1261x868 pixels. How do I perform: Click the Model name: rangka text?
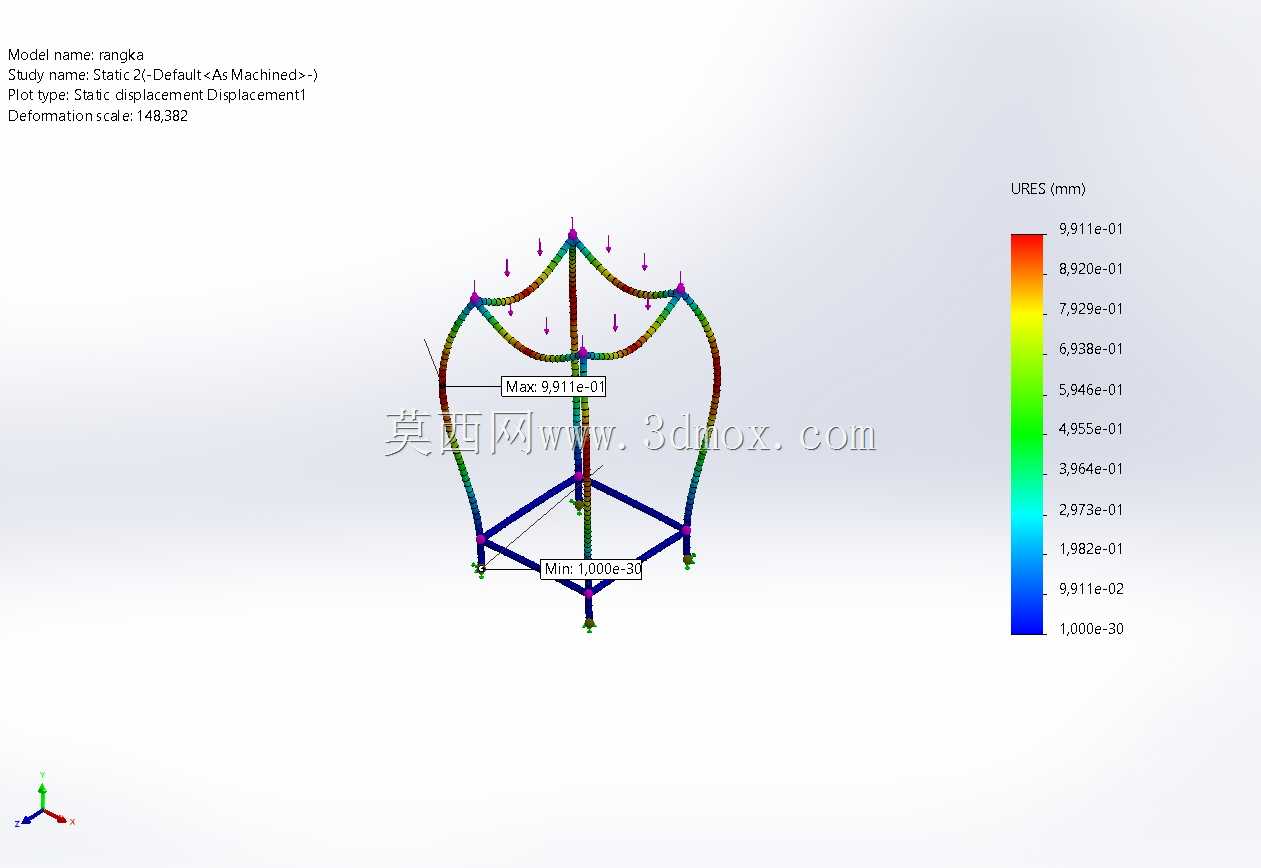pos(76,55)
